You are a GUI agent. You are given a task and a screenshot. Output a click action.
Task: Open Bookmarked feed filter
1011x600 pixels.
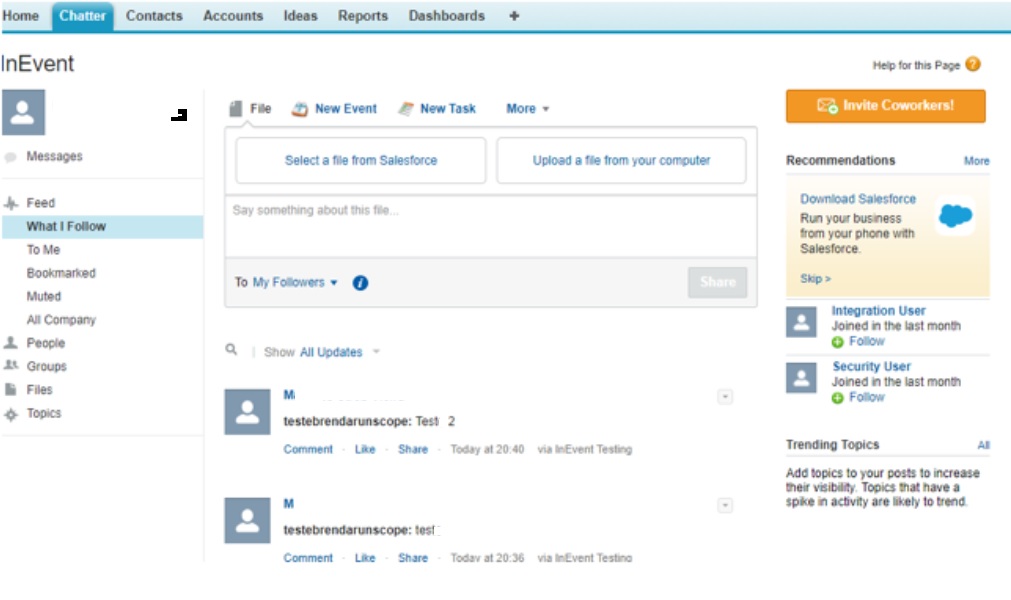pos(61,273)
